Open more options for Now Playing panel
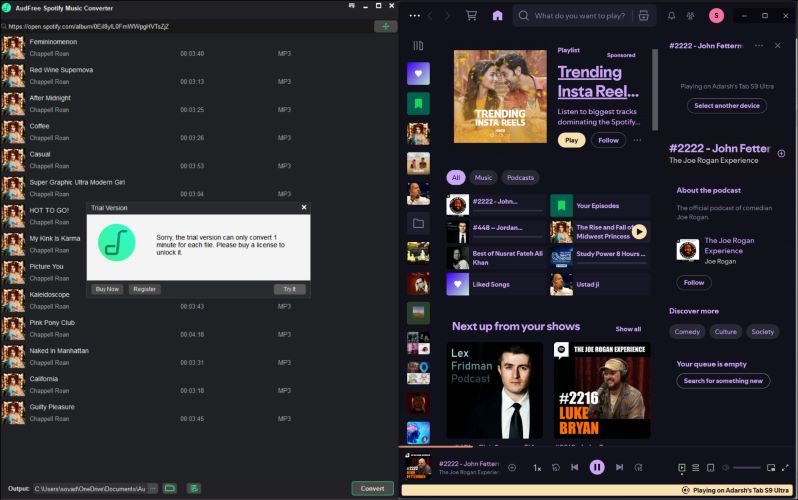This screenshot has width=798, height=500. pyautogui.click(x=759, y=46)
